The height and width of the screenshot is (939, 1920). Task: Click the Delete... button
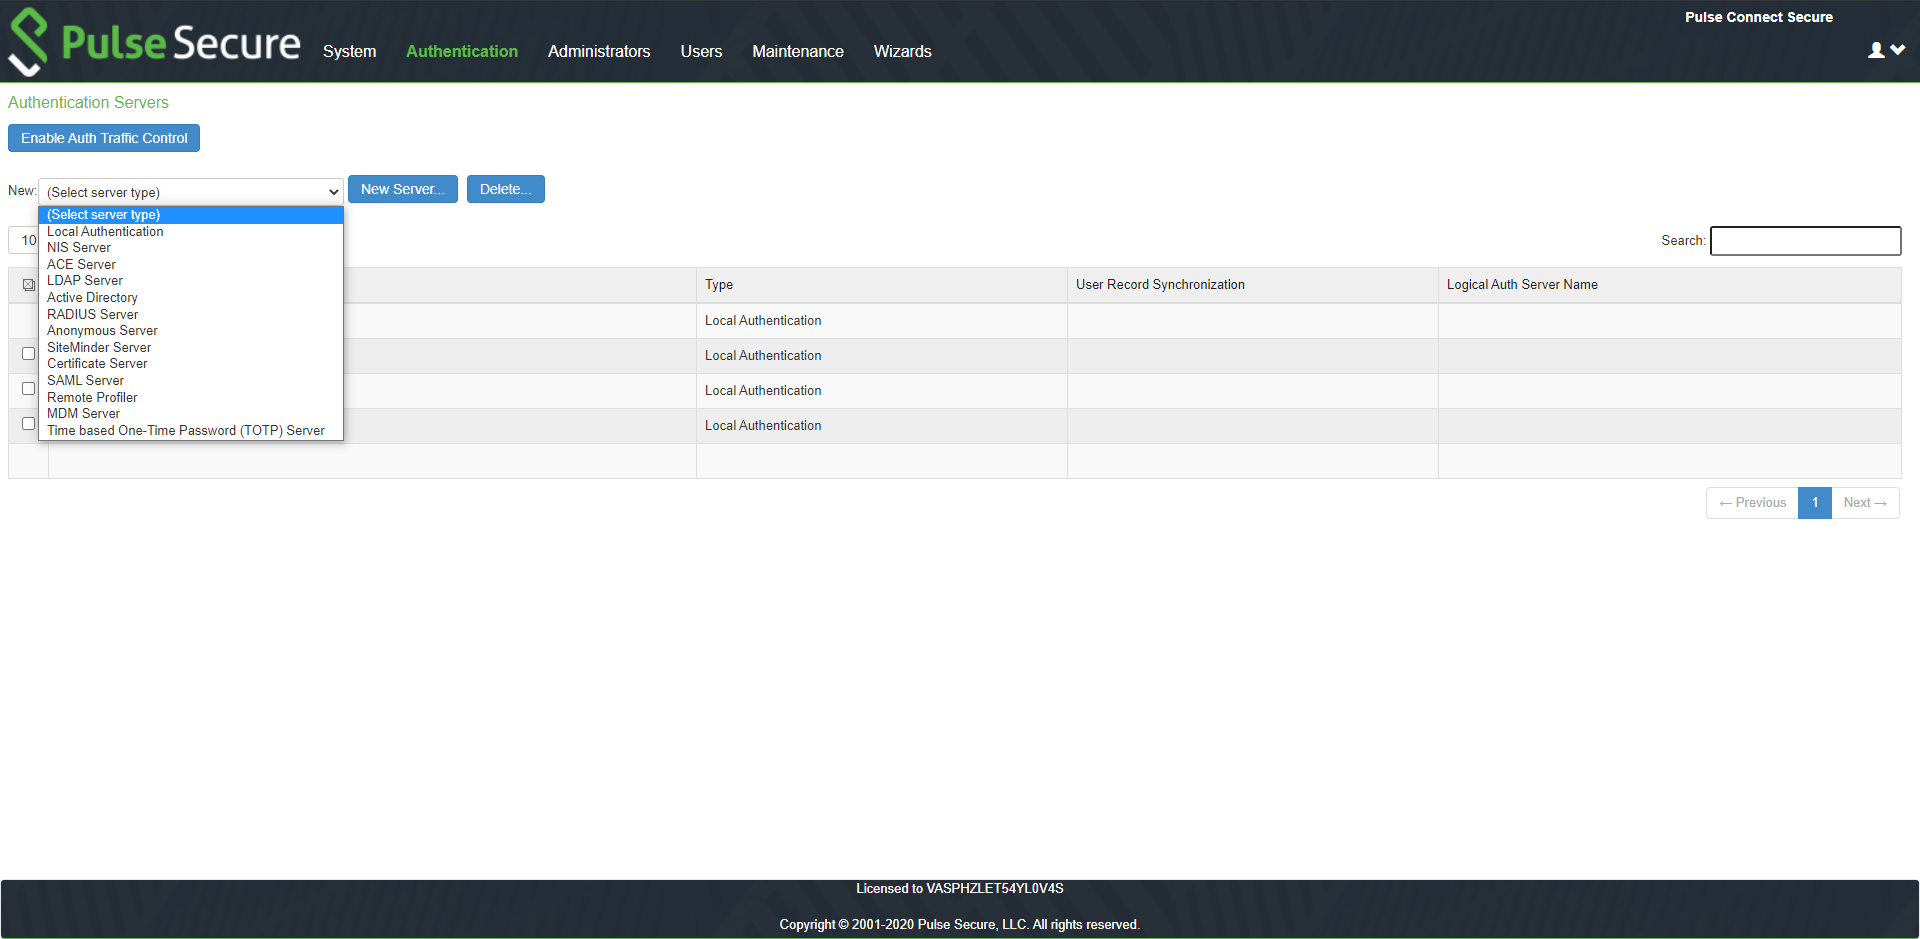coord(506,189)
